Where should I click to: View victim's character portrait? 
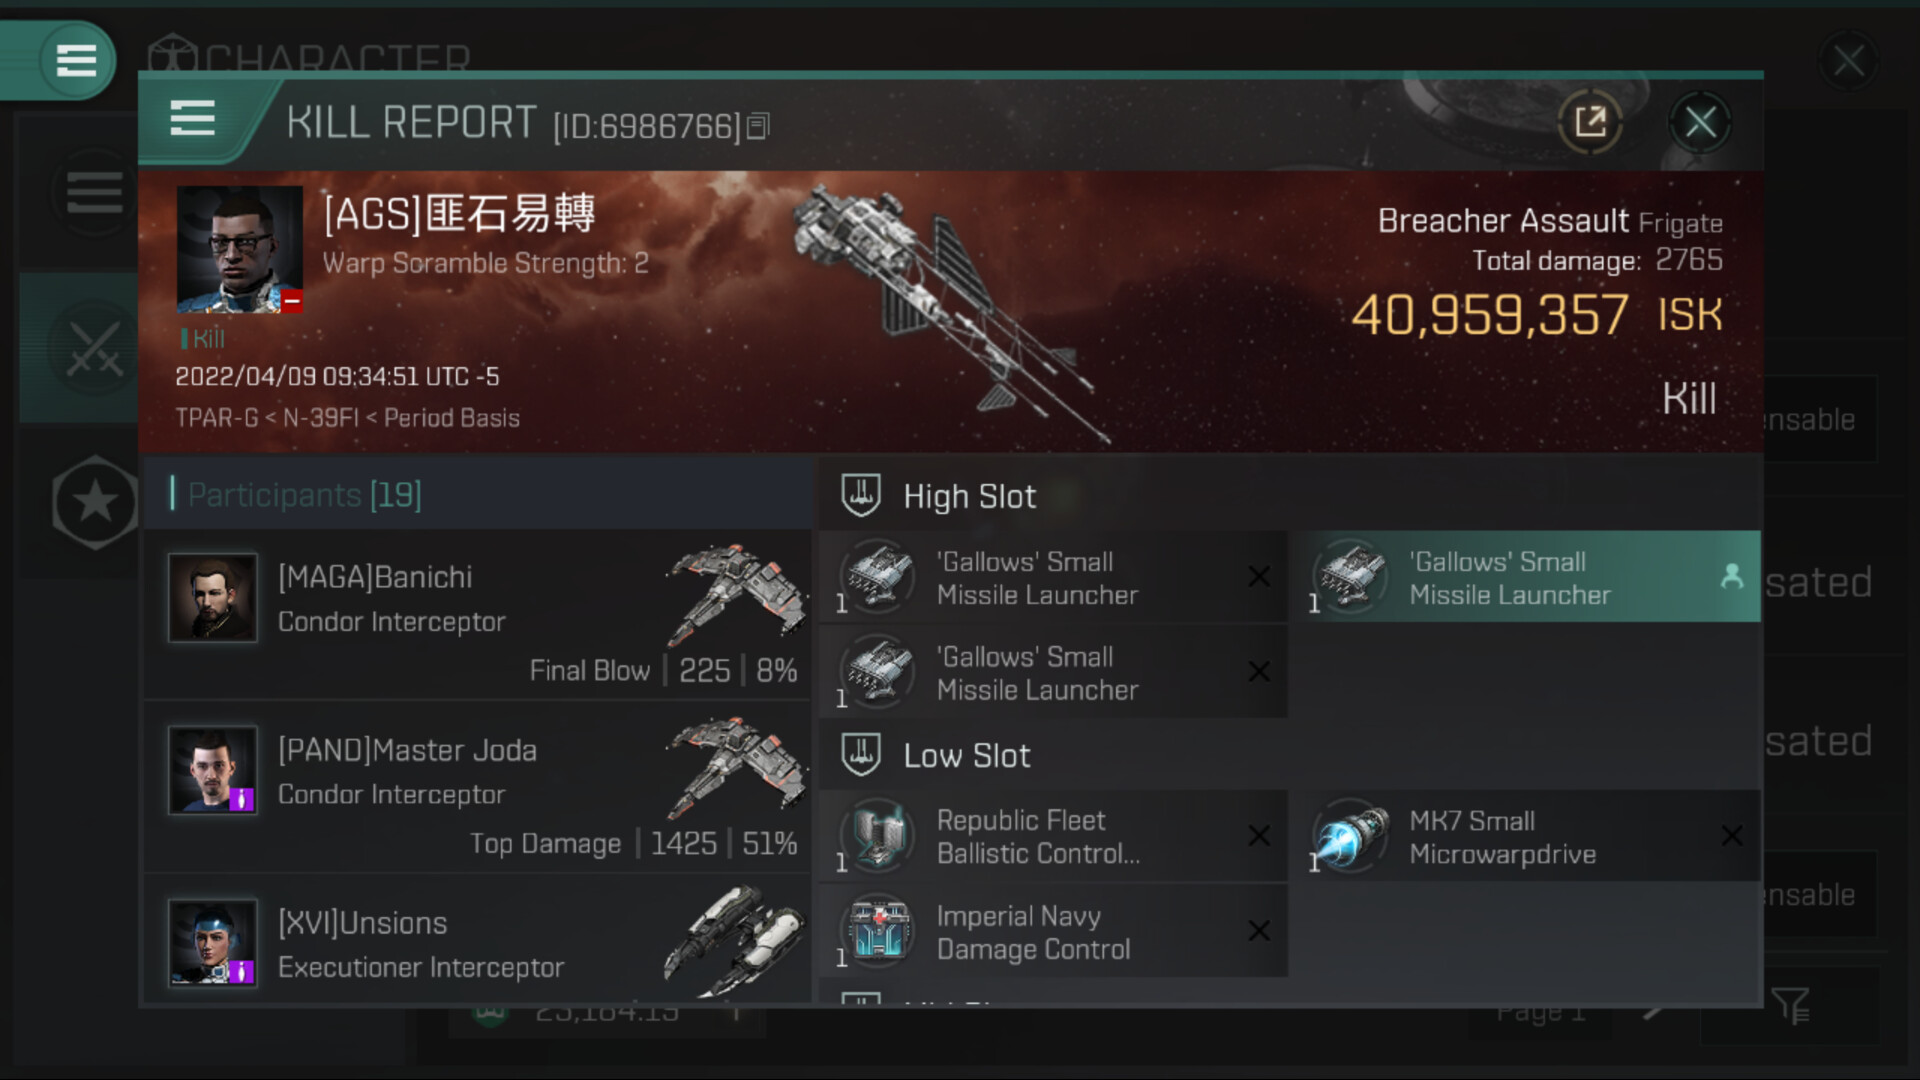240,249
